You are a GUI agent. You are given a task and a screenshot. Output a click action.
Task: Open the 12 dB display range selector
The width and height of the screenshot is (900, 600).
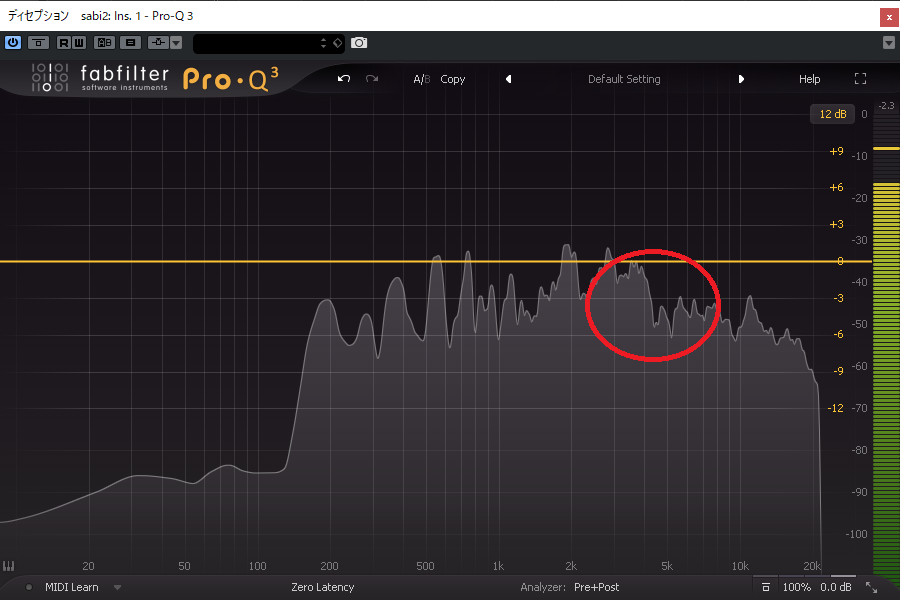pos(832,114)
